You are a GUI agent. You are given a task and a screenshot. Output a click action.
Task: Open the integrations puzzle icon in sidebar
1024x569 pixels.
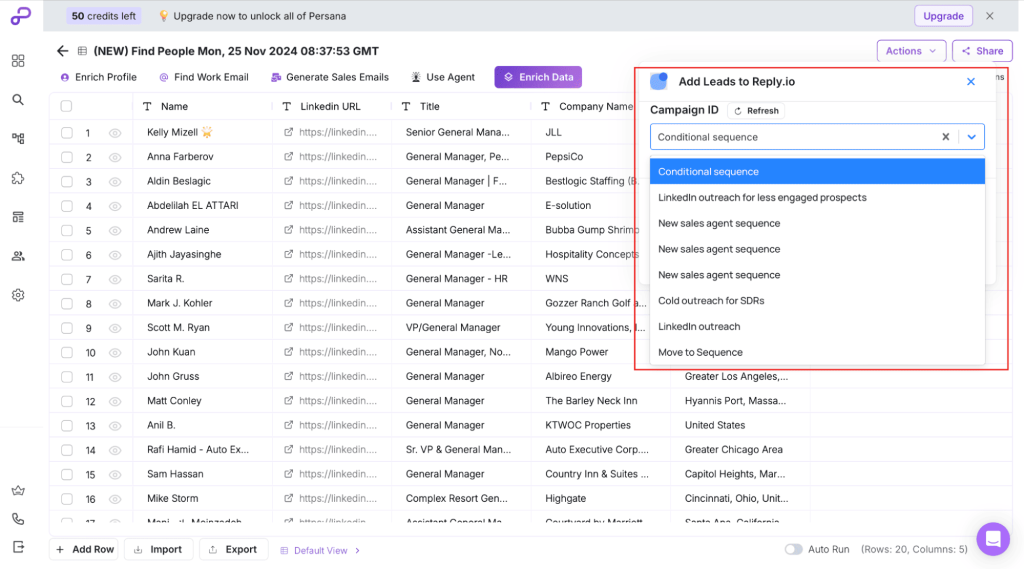(18, 178)
